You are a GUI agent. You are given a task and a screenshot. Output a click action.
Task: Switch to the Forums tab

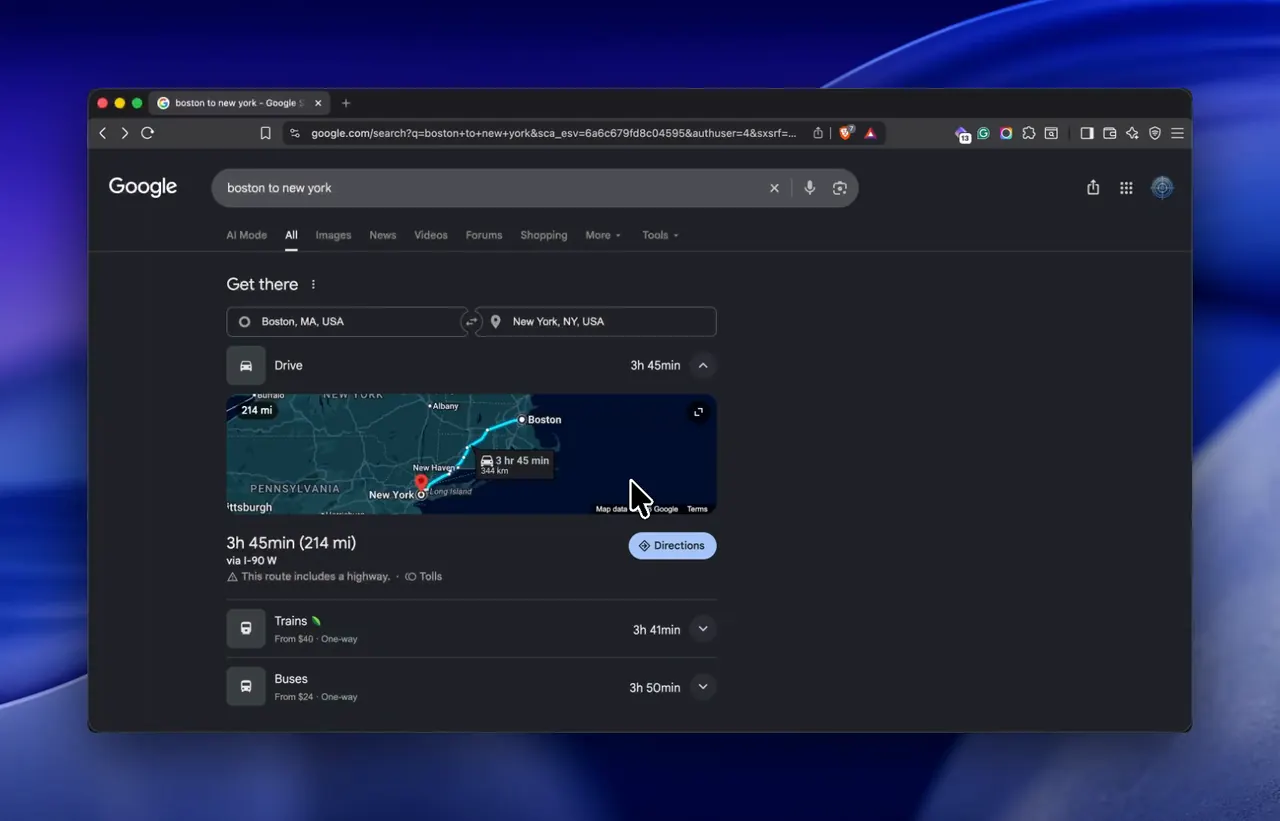click(484, 235)
